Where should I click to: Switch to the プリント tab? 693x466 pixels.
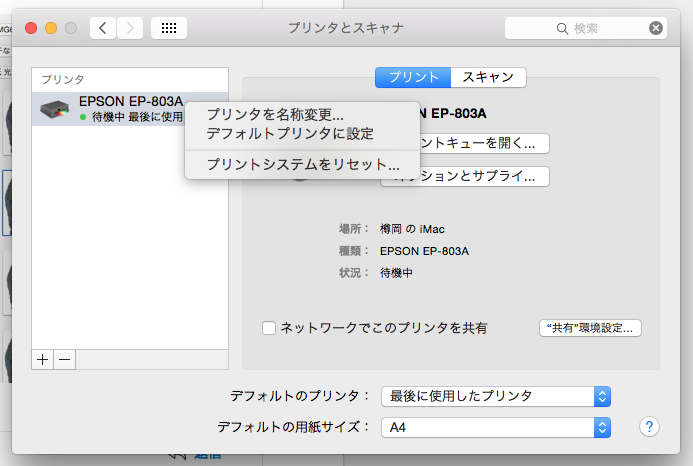413,77
